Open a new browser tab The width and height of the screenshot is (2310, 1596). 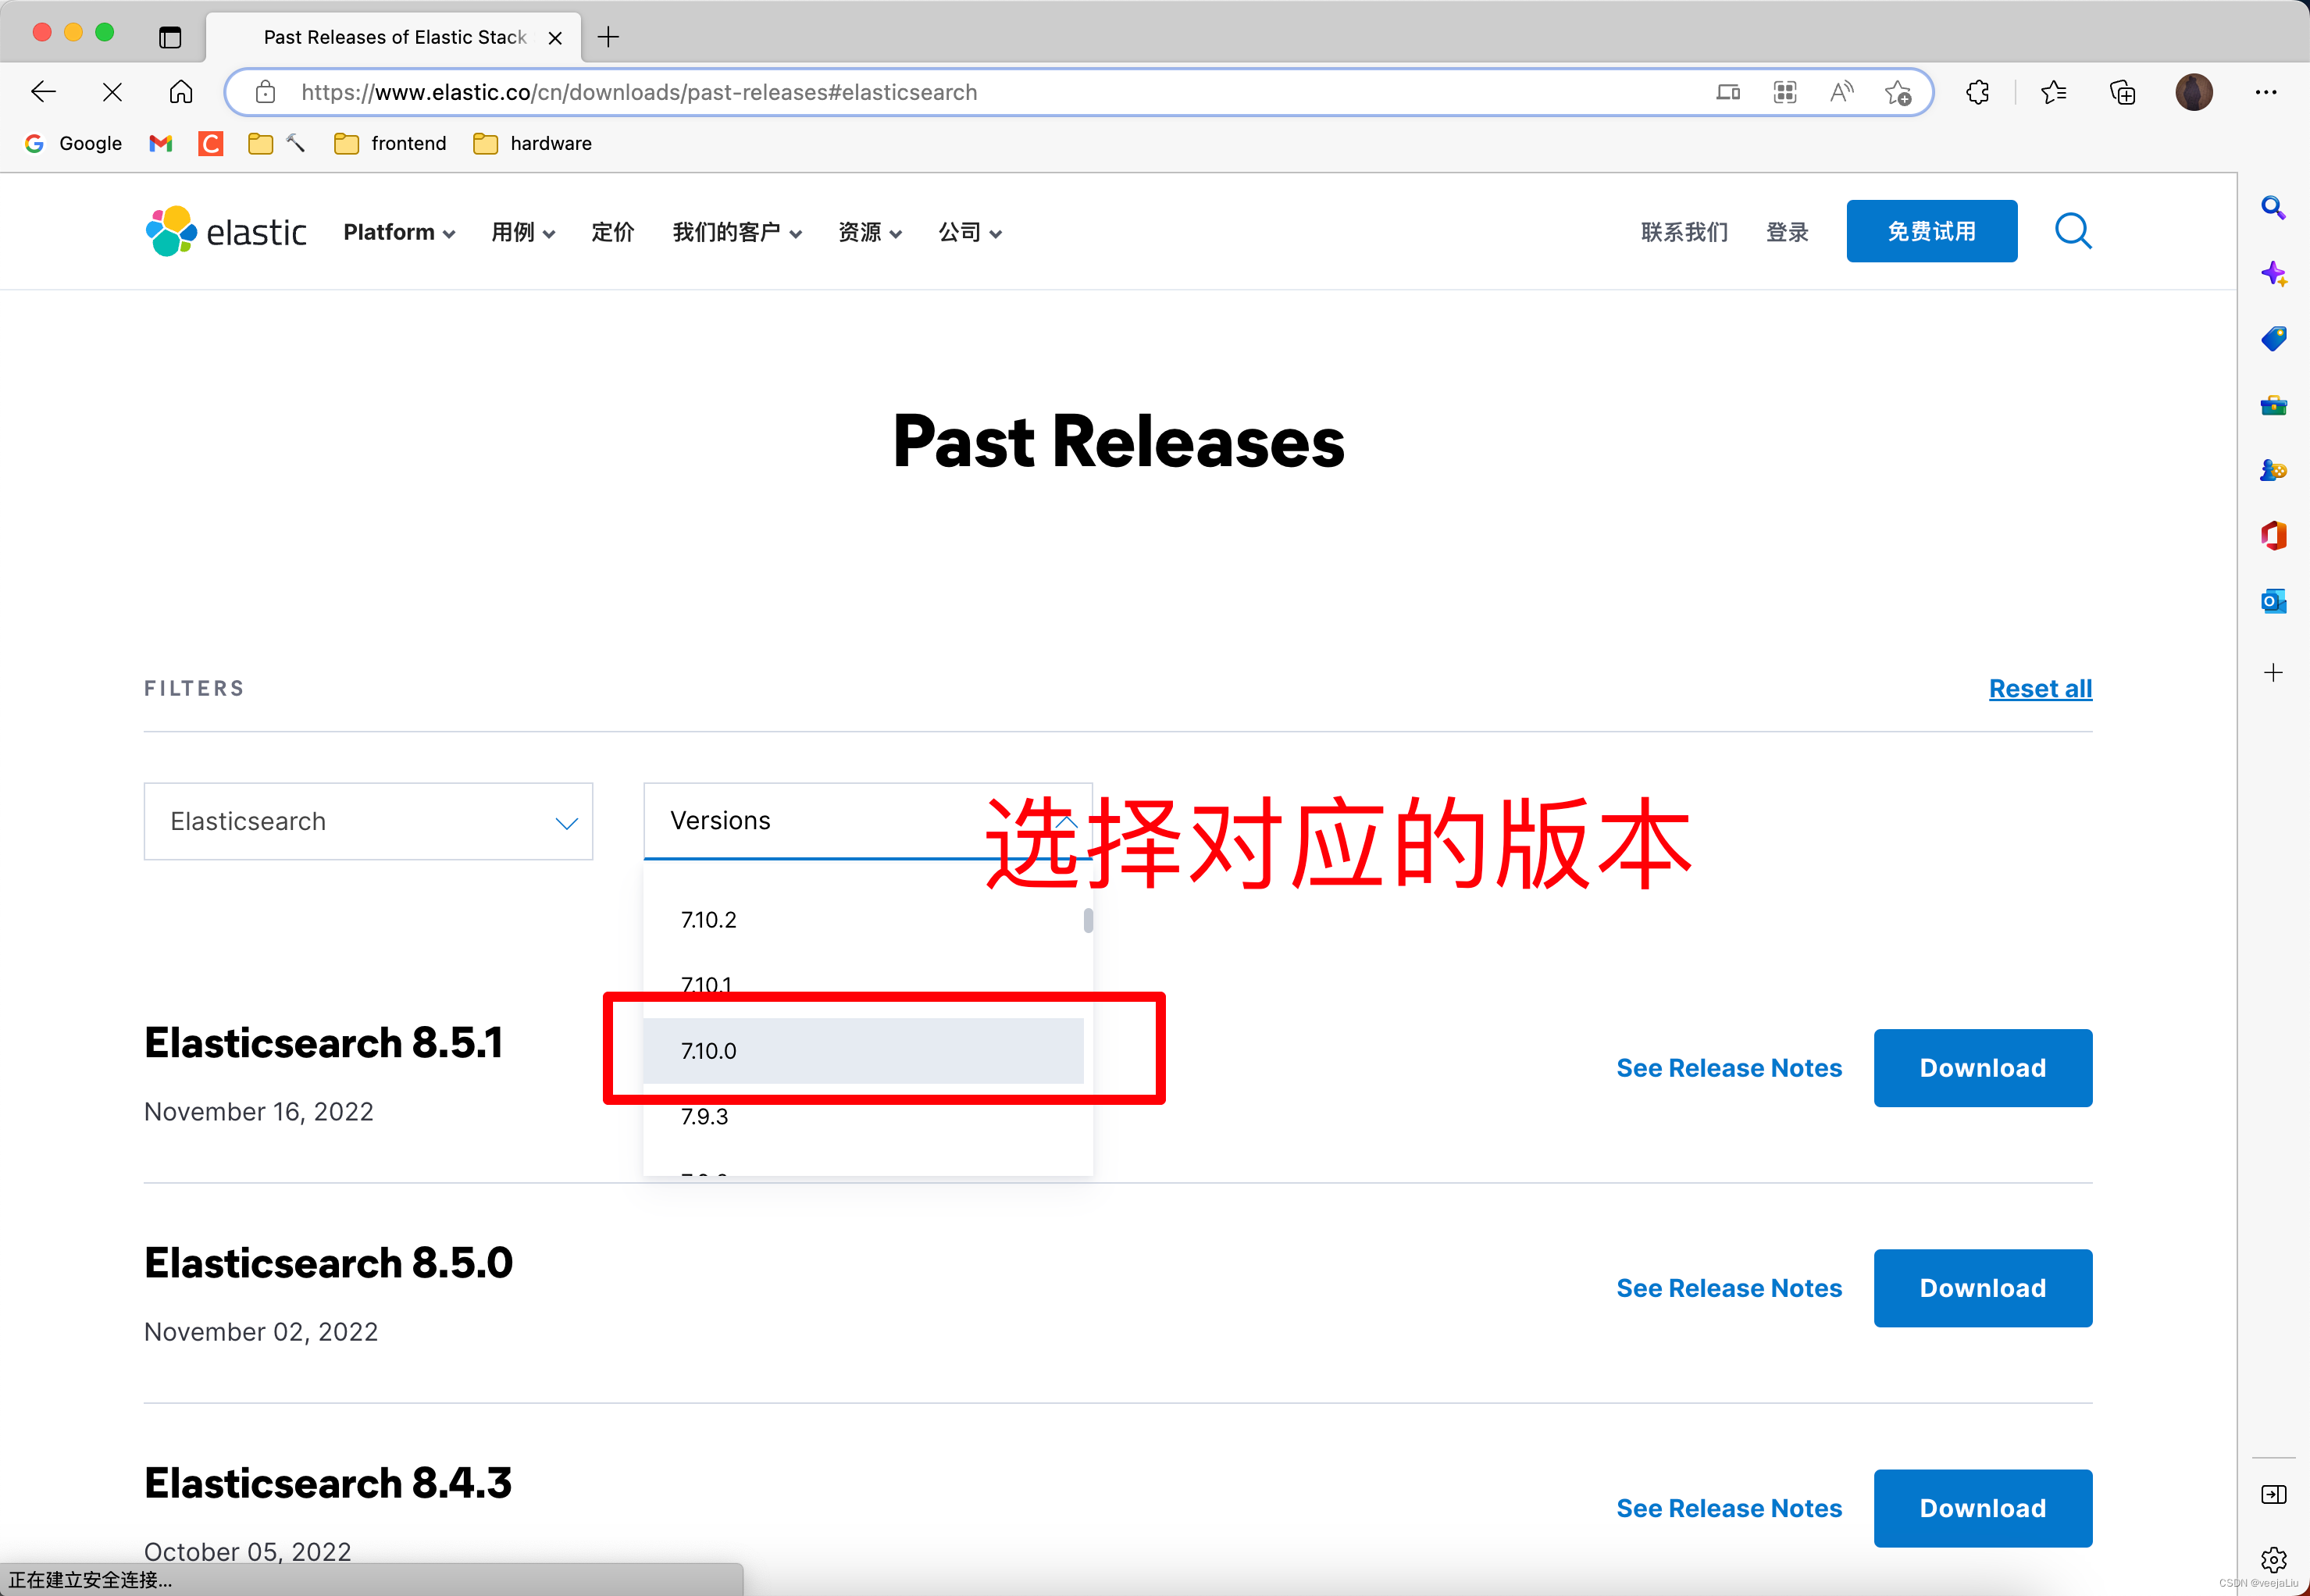click(x=608, y=37)
